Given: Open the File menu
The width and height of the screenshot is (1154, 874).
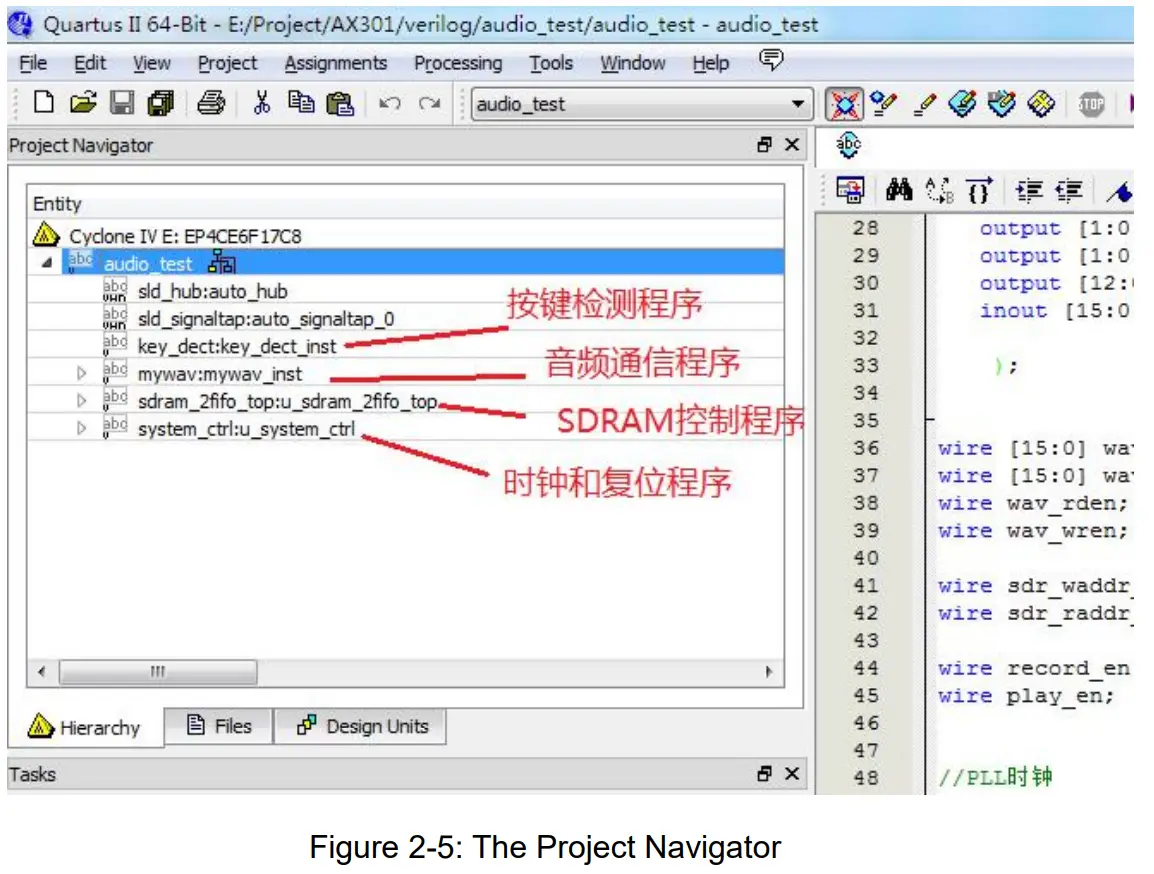Looking at the screenshot, I should tap(33, 63).
